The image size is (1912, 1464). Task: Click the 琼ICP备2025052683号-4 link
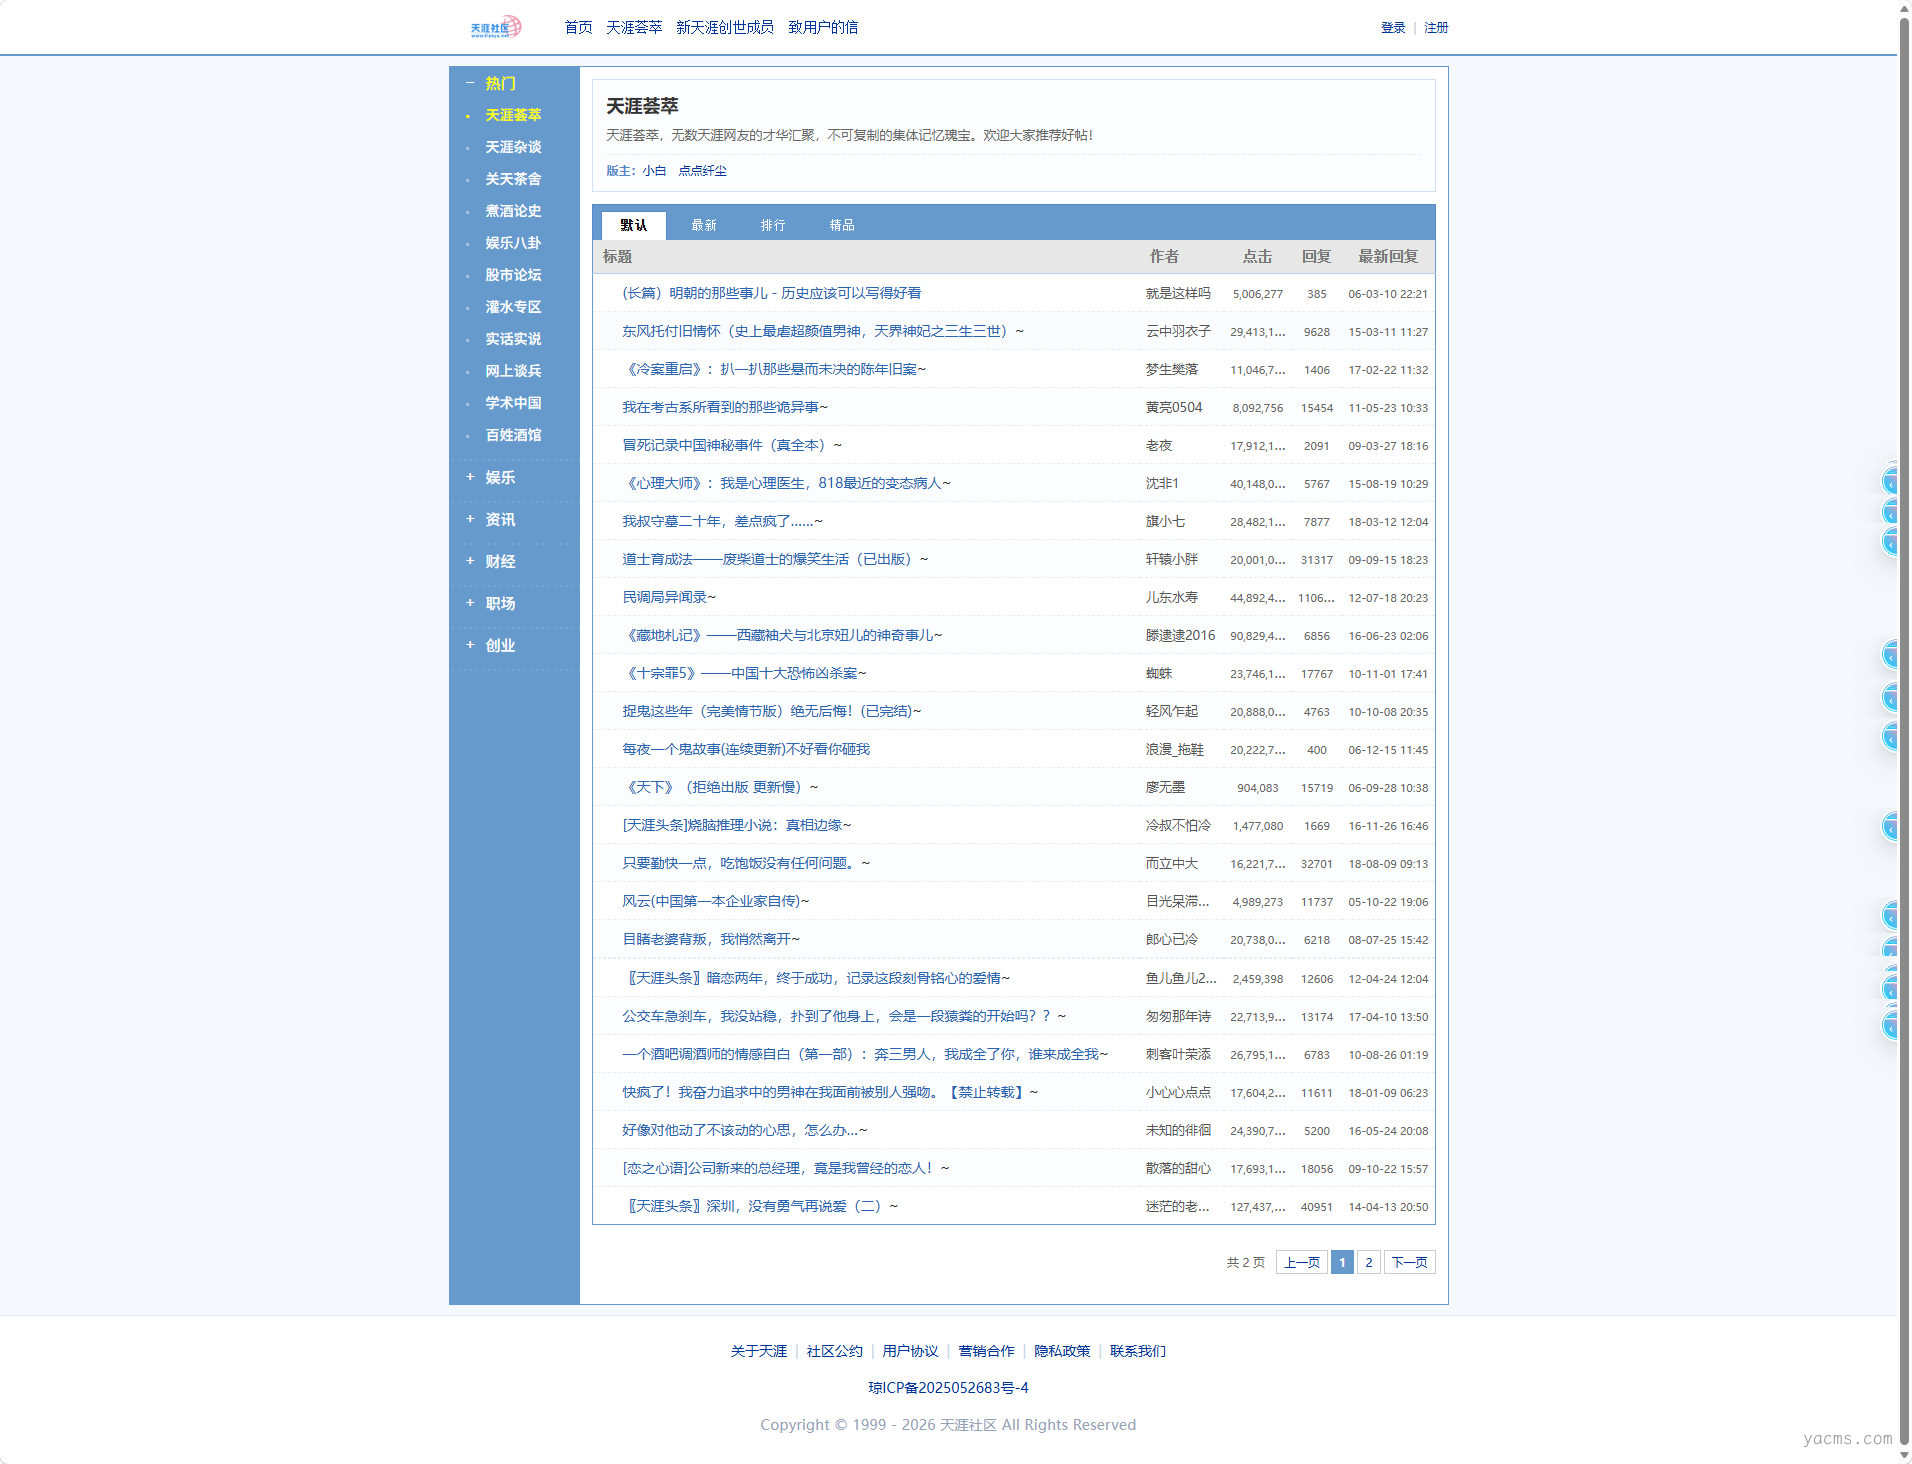[x=948, y=1387]
